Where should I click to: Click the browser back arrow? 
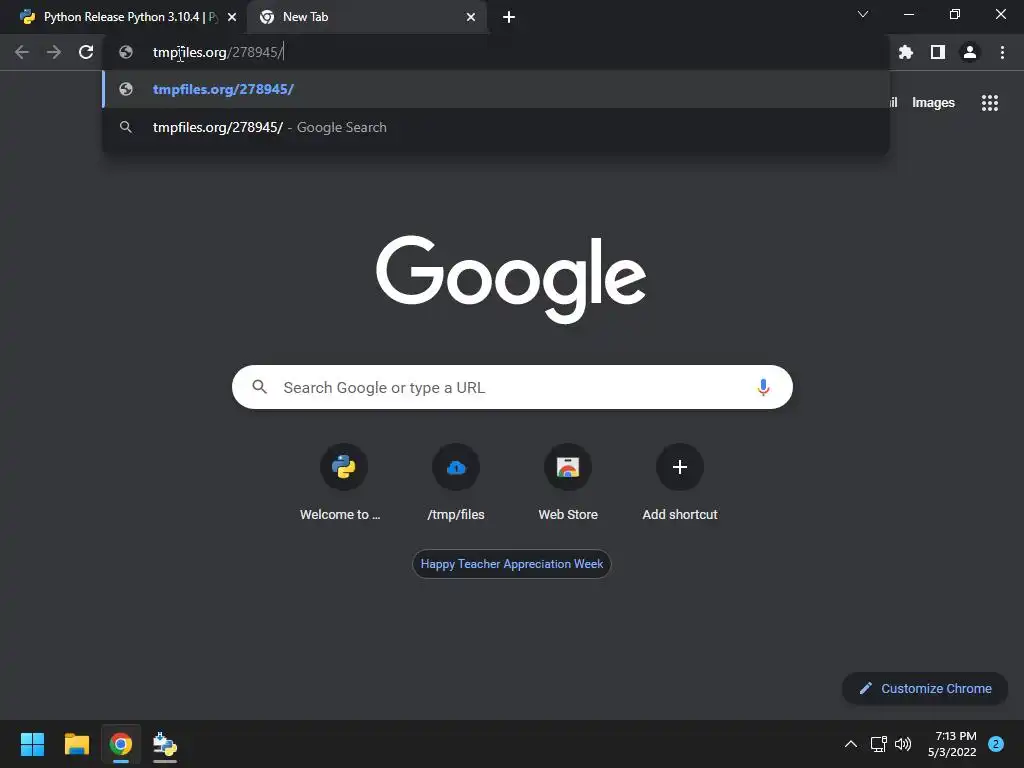[22, 52]
